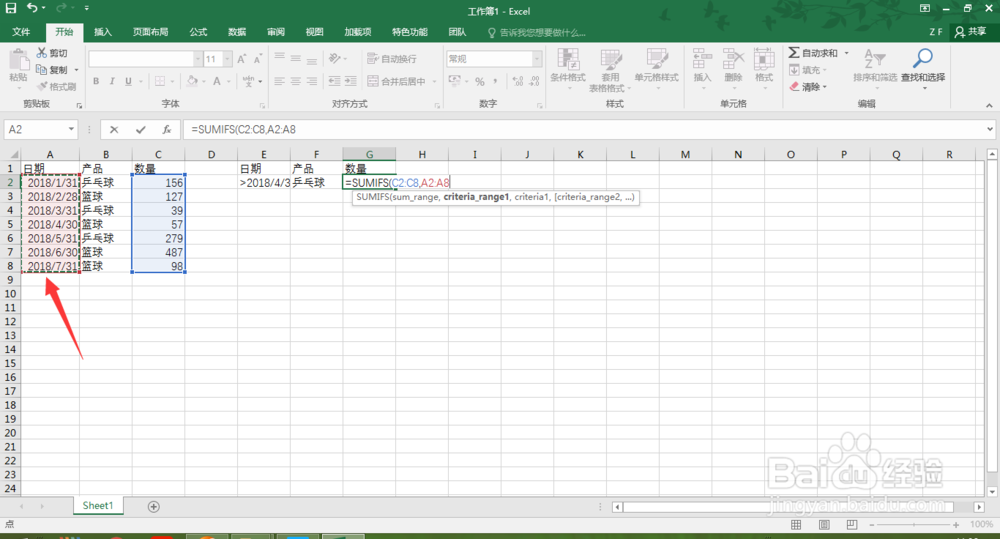Open the File (文件) tab
The width and height of the screenshot is (1000, 539).
(x=21, y=32)
